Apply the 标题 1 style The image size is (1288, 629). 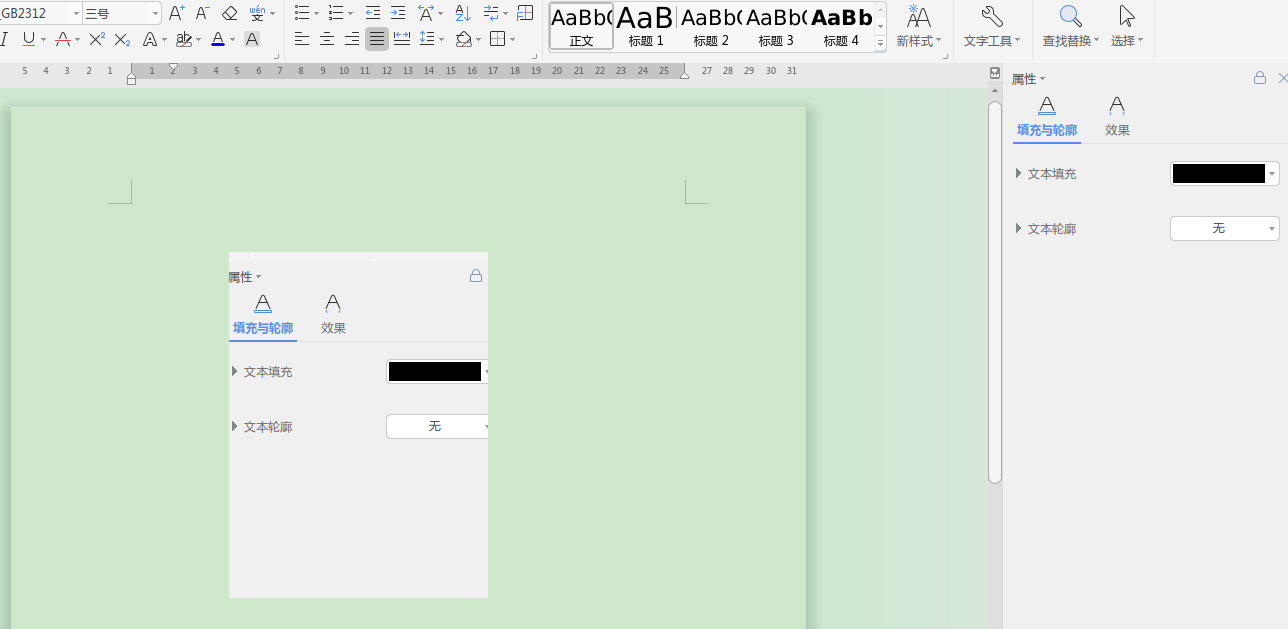[x=646, y=26]
